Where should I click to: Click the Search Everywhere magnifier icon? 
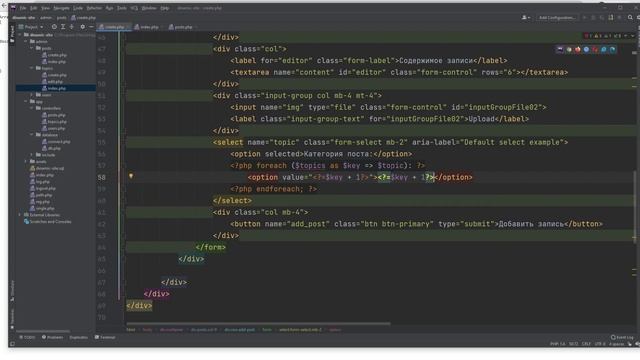tap(630, 18)
